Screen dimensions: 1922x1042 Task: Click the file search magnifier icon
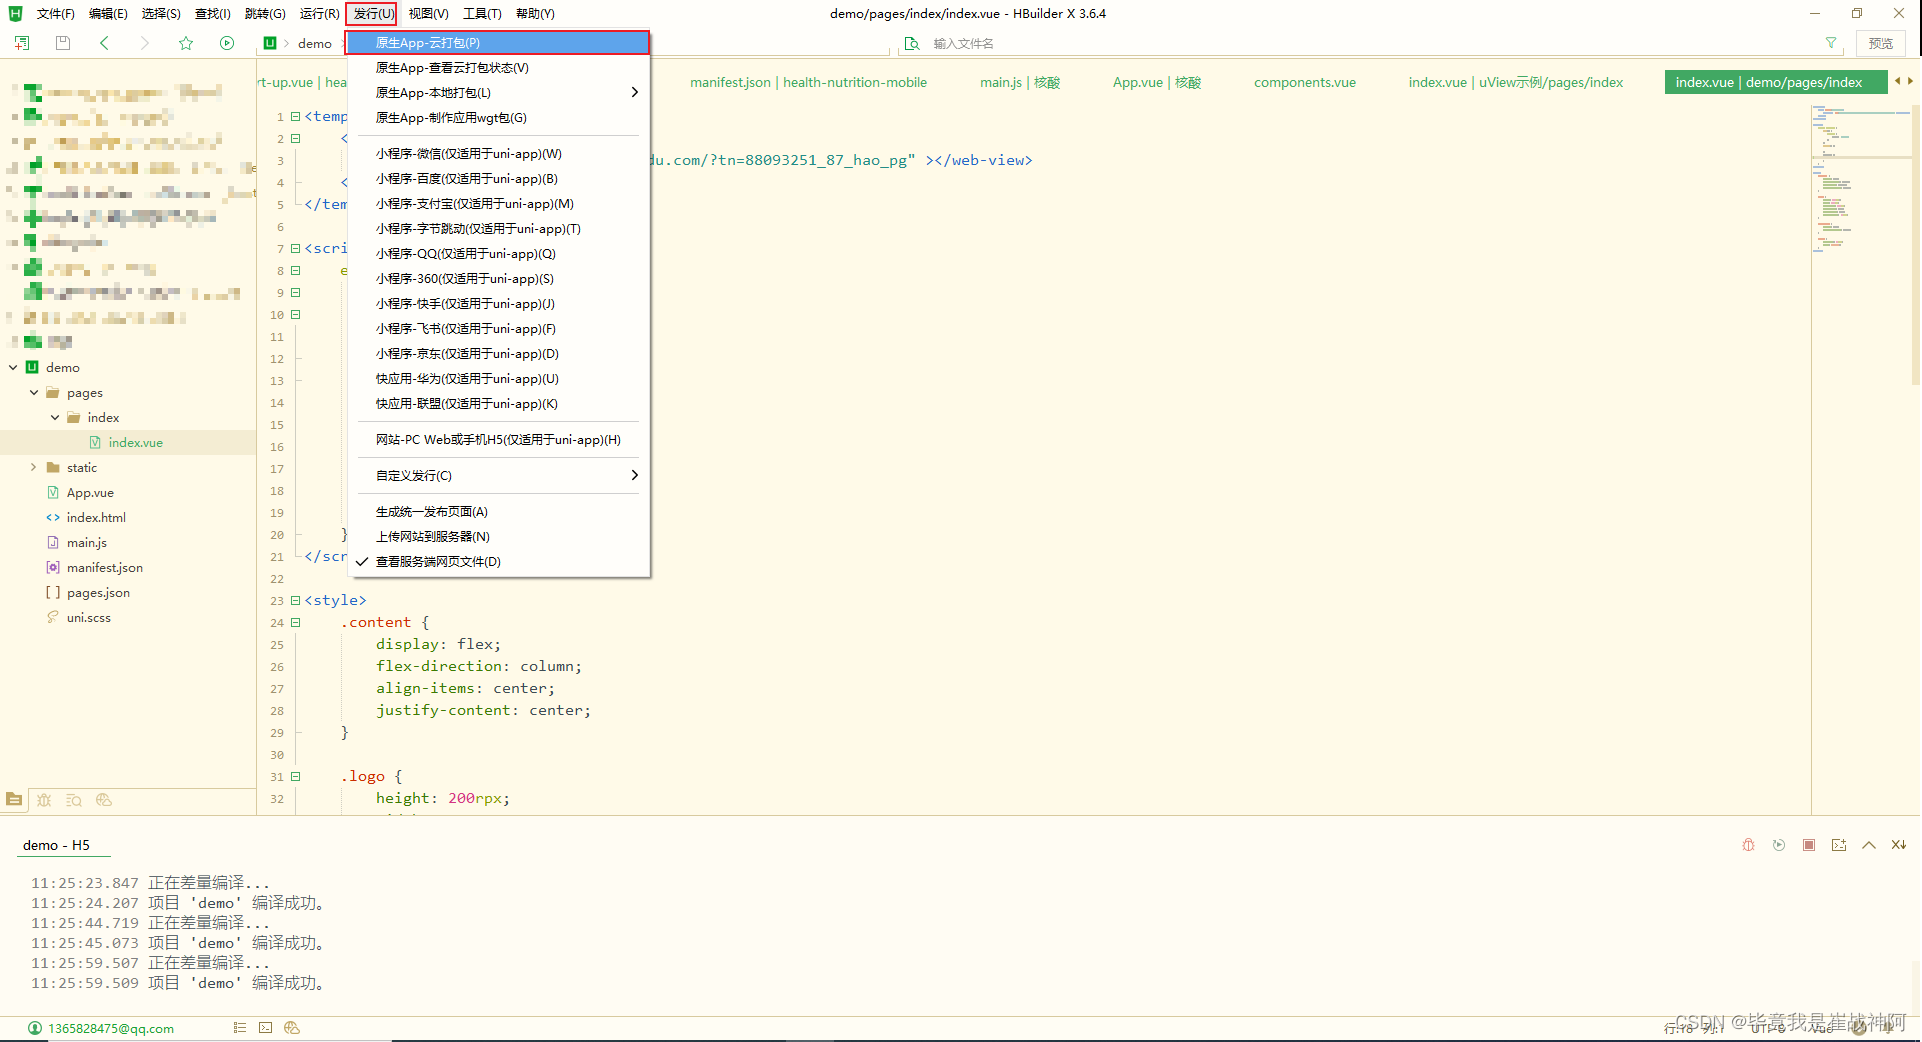[x=912, y=43]
